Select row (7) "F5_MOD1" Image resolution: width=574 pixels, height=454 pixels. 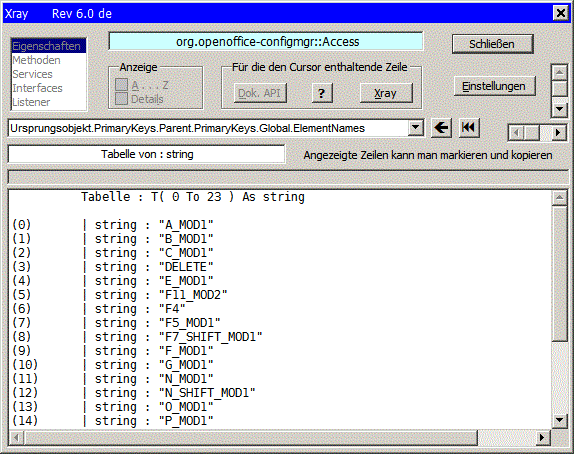280,323
